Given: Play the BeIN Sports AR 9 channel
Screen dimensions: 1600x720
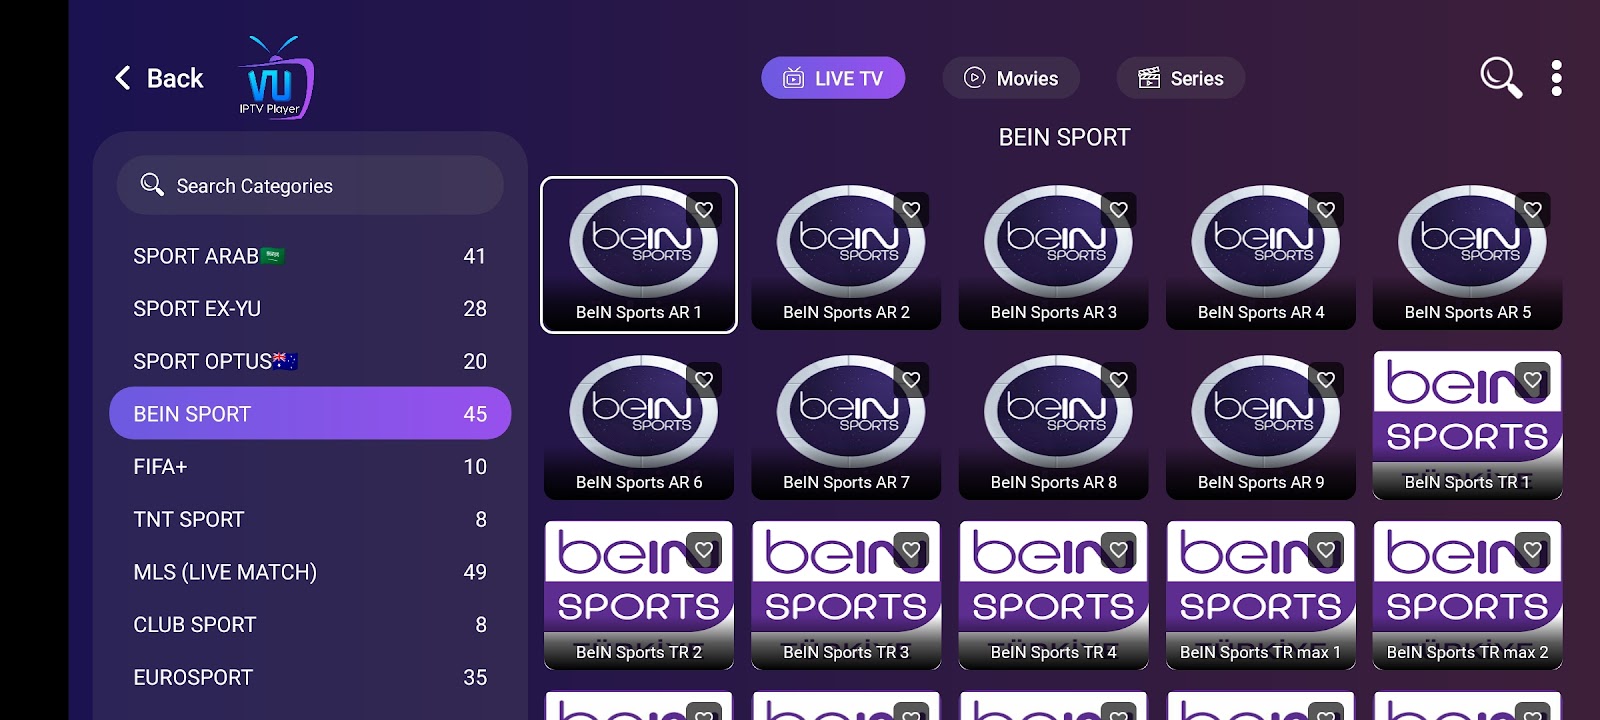Looking at the screenshot, I should 1261,425.
